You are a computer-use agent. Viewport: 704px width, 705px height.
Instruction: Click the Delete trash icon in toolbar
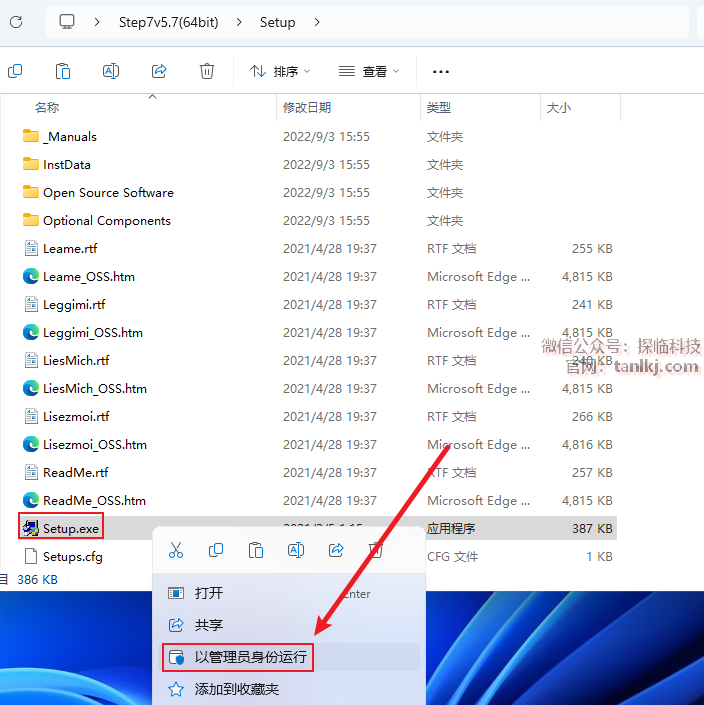coord(207,71)
